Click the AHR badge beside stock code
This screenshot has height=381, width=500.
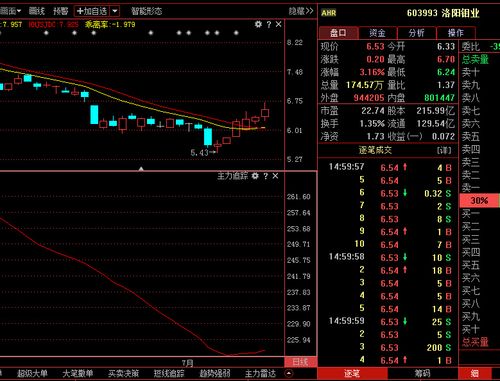329,13
